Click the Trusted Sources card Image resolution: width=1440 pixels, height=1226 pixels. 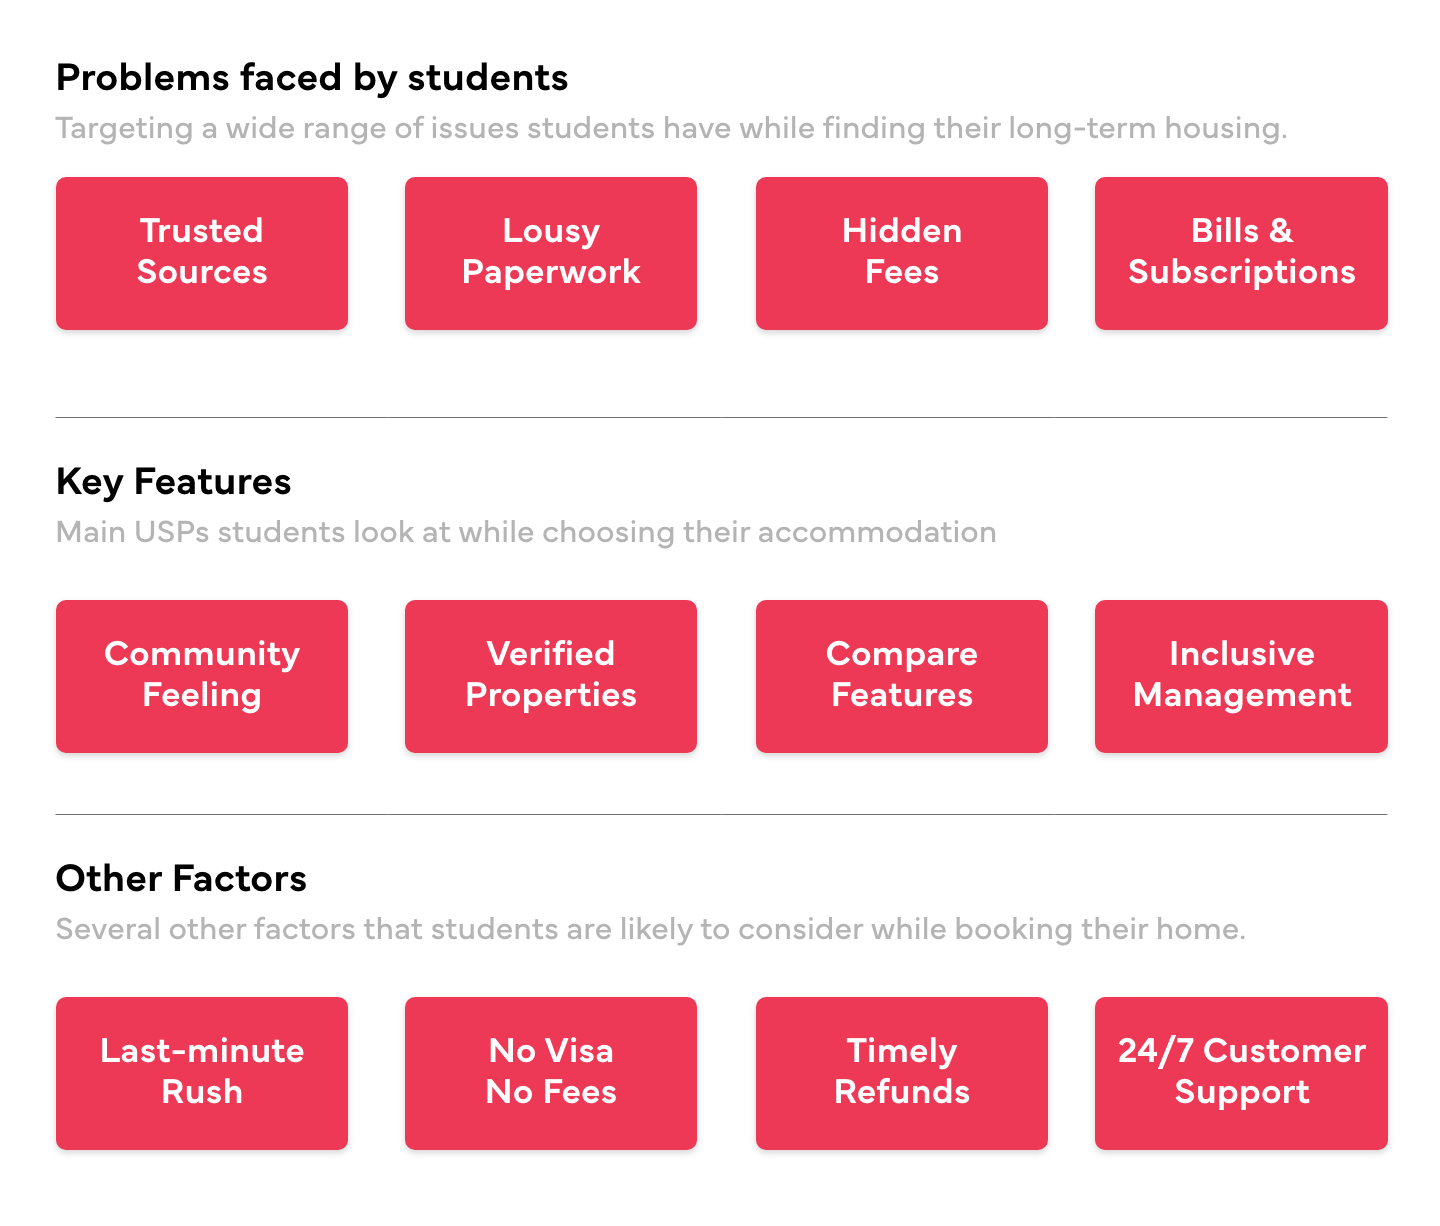[x=202, y=253]
